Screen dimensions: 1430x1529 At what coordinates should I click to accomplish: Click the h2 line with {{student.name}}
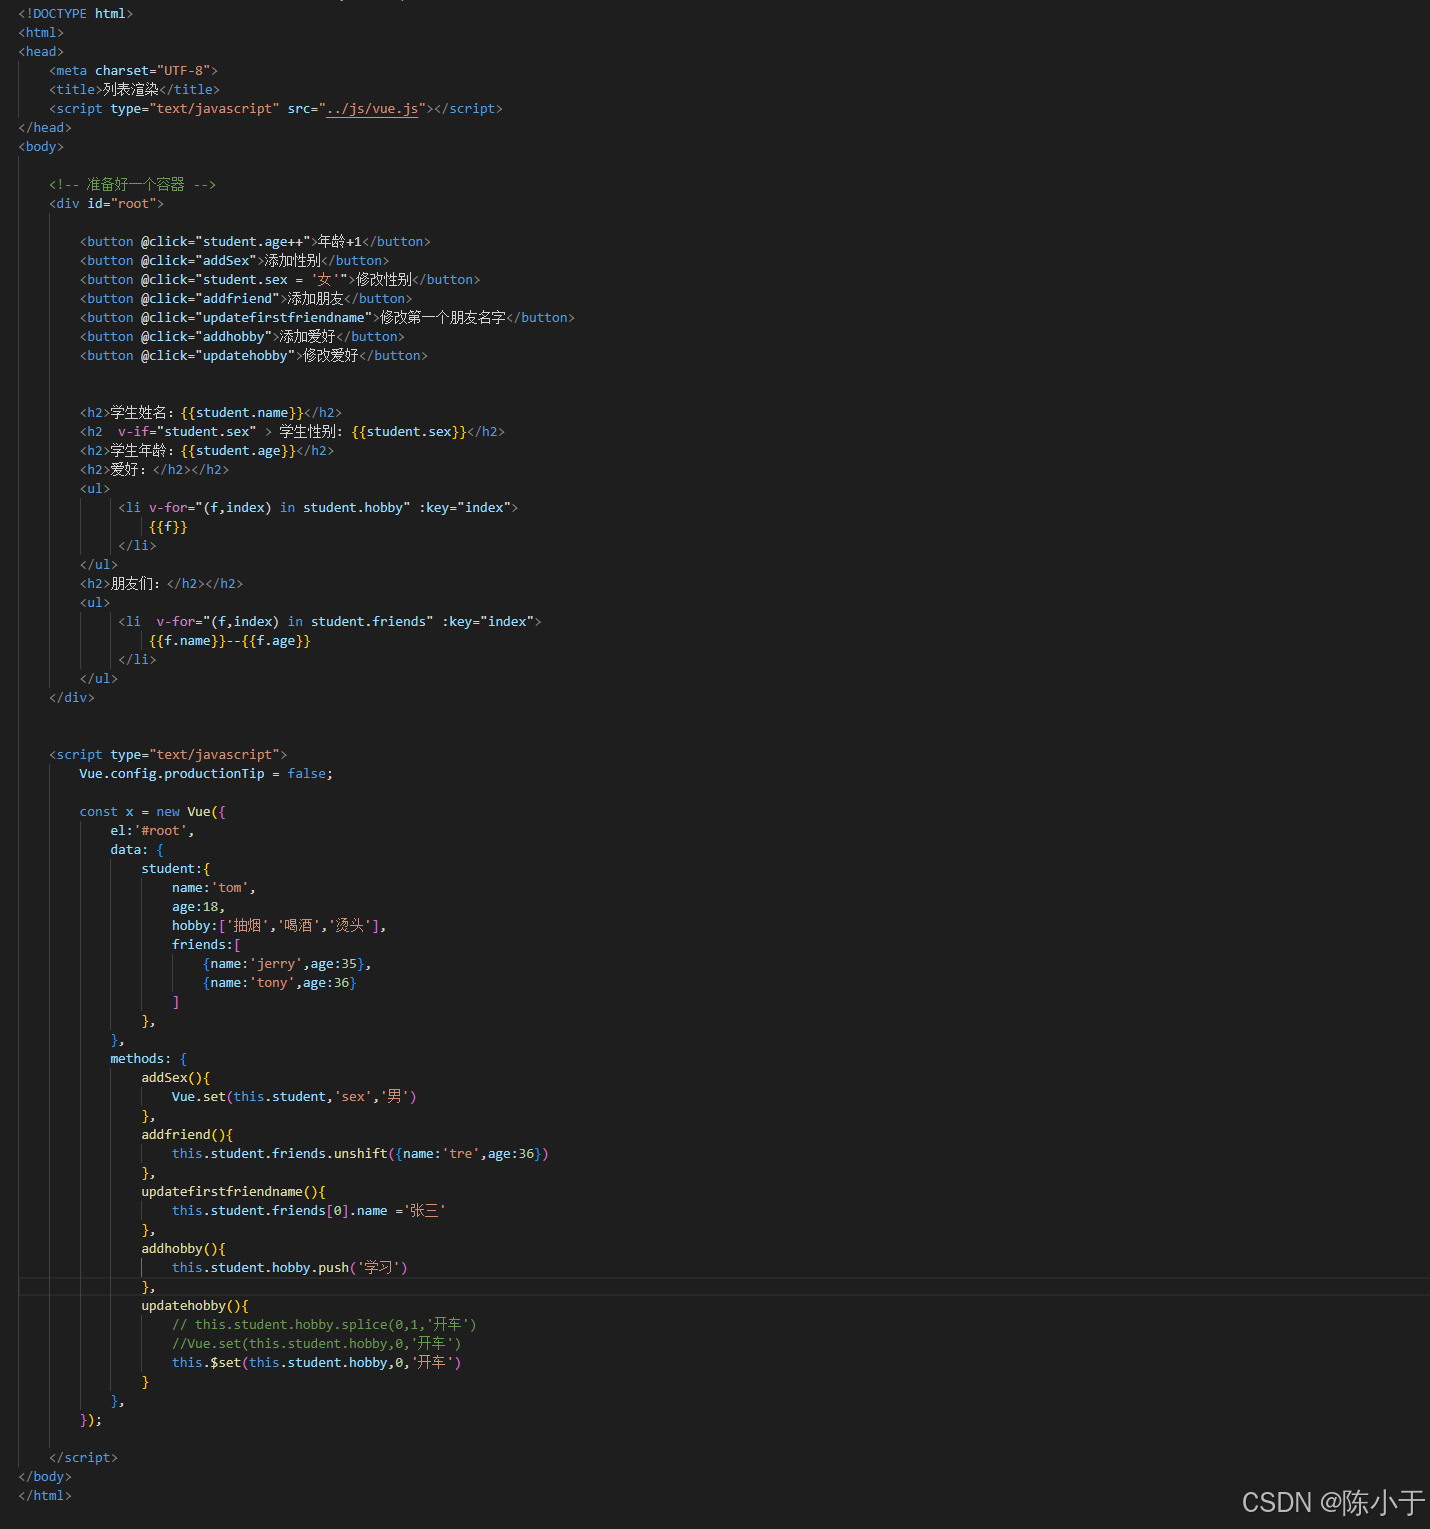tap(211, 412)
